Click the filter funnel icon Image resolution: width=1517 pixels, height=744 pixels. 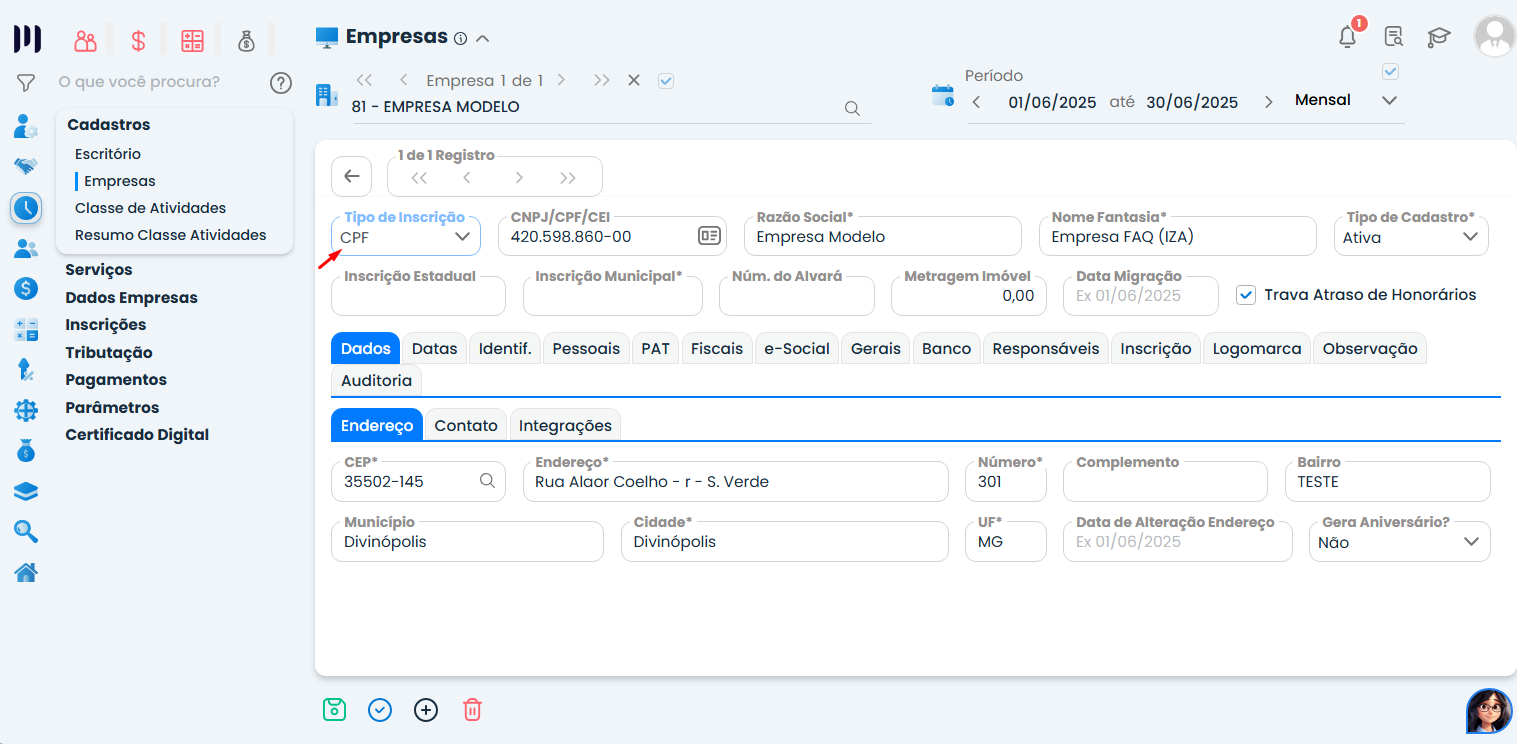(26, 82)
